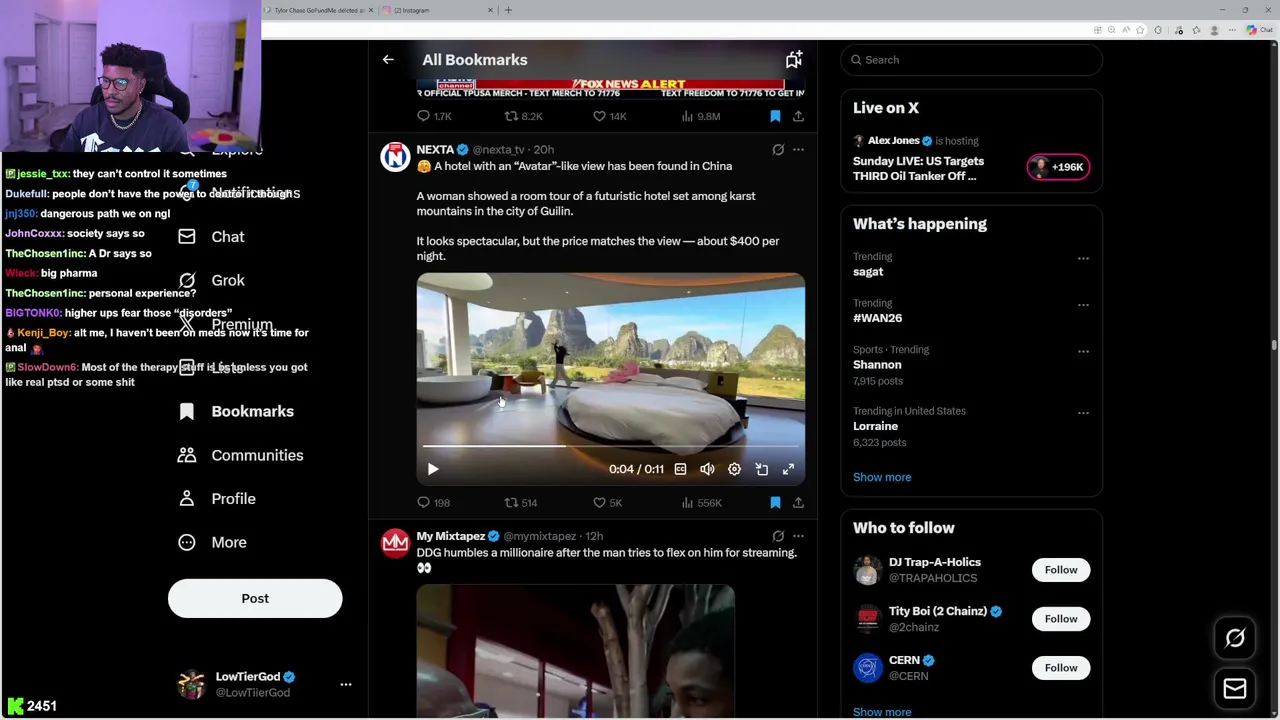Open Communities in the sidebar
Image resolution: width=1280 pixels, height=720 pixels.
(x=240, y=456)
